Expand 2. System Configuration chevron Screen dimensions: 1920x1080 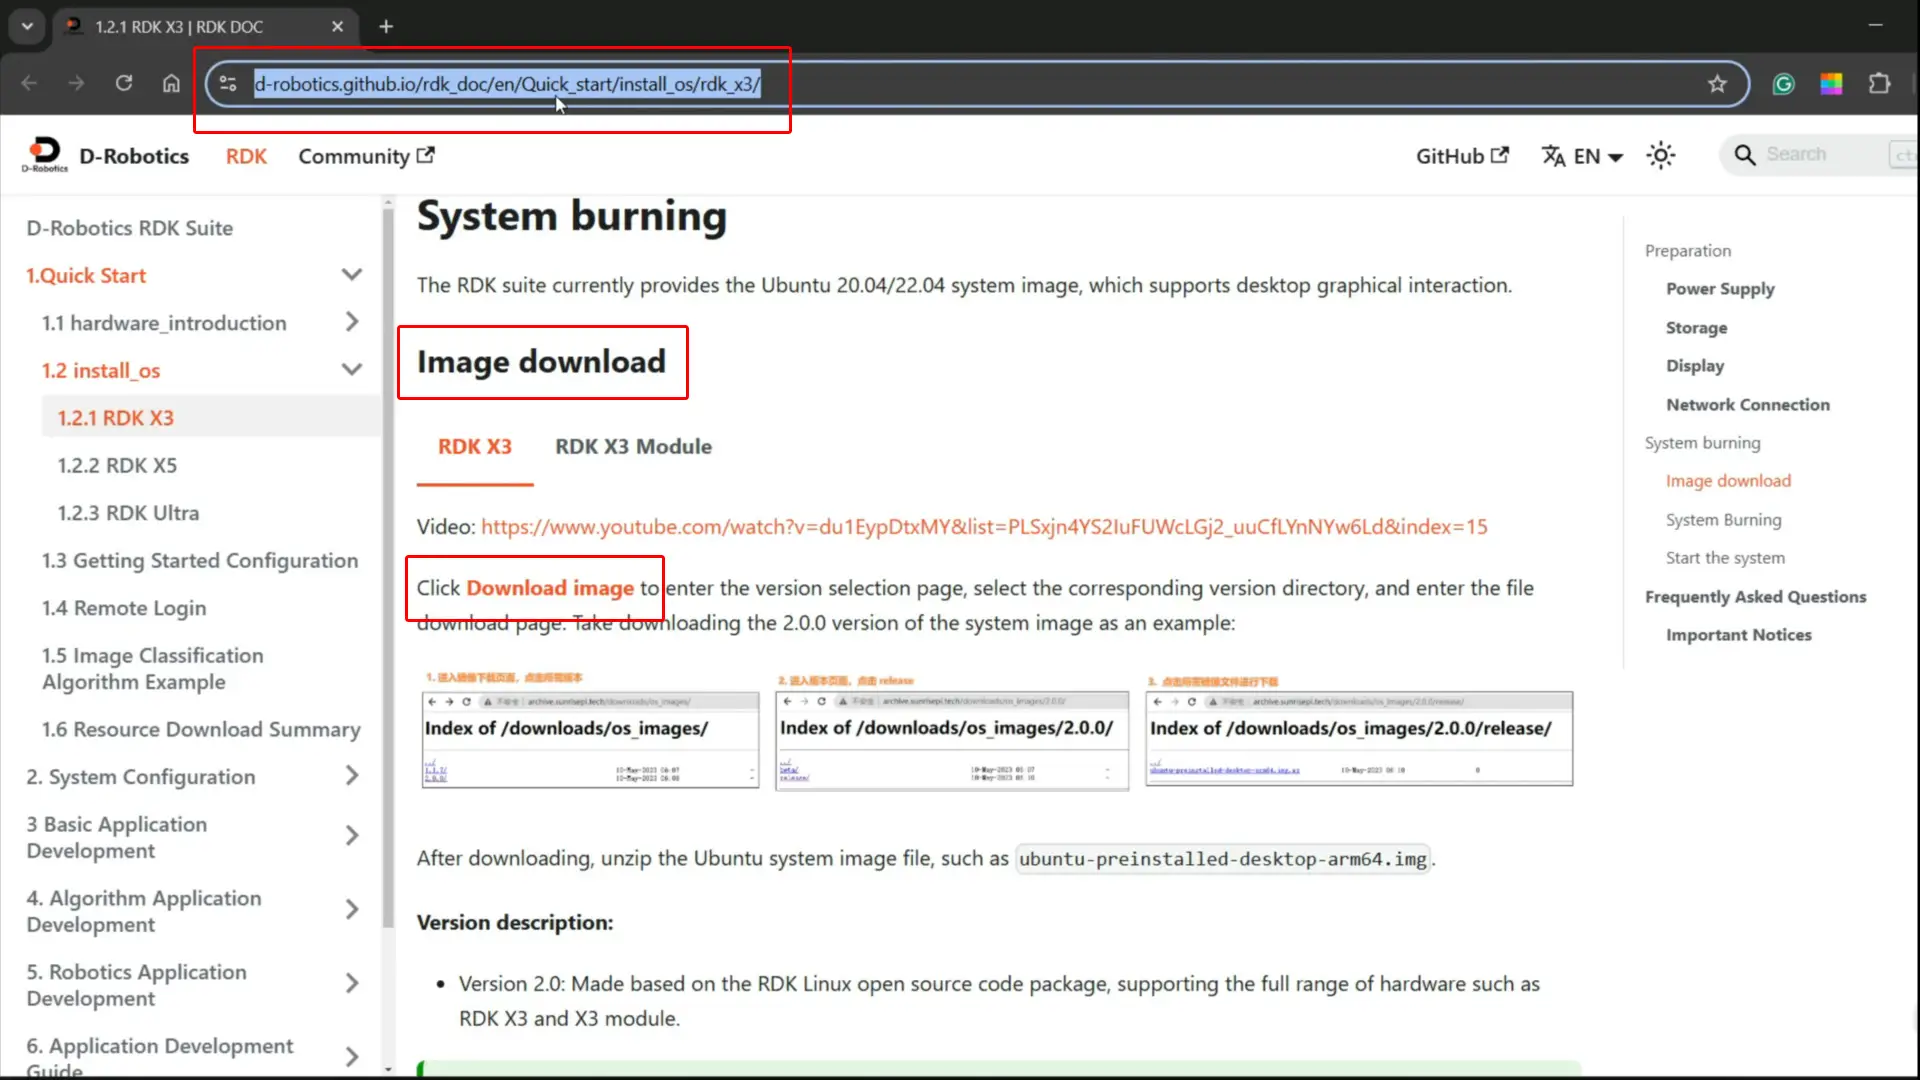pos(351,776)
